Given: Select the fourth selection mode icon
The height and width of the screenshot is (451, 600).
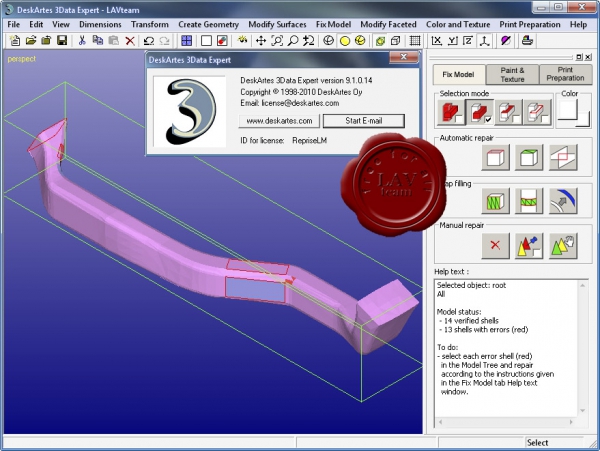Looking at the screenshot, I should coord(537,112).
